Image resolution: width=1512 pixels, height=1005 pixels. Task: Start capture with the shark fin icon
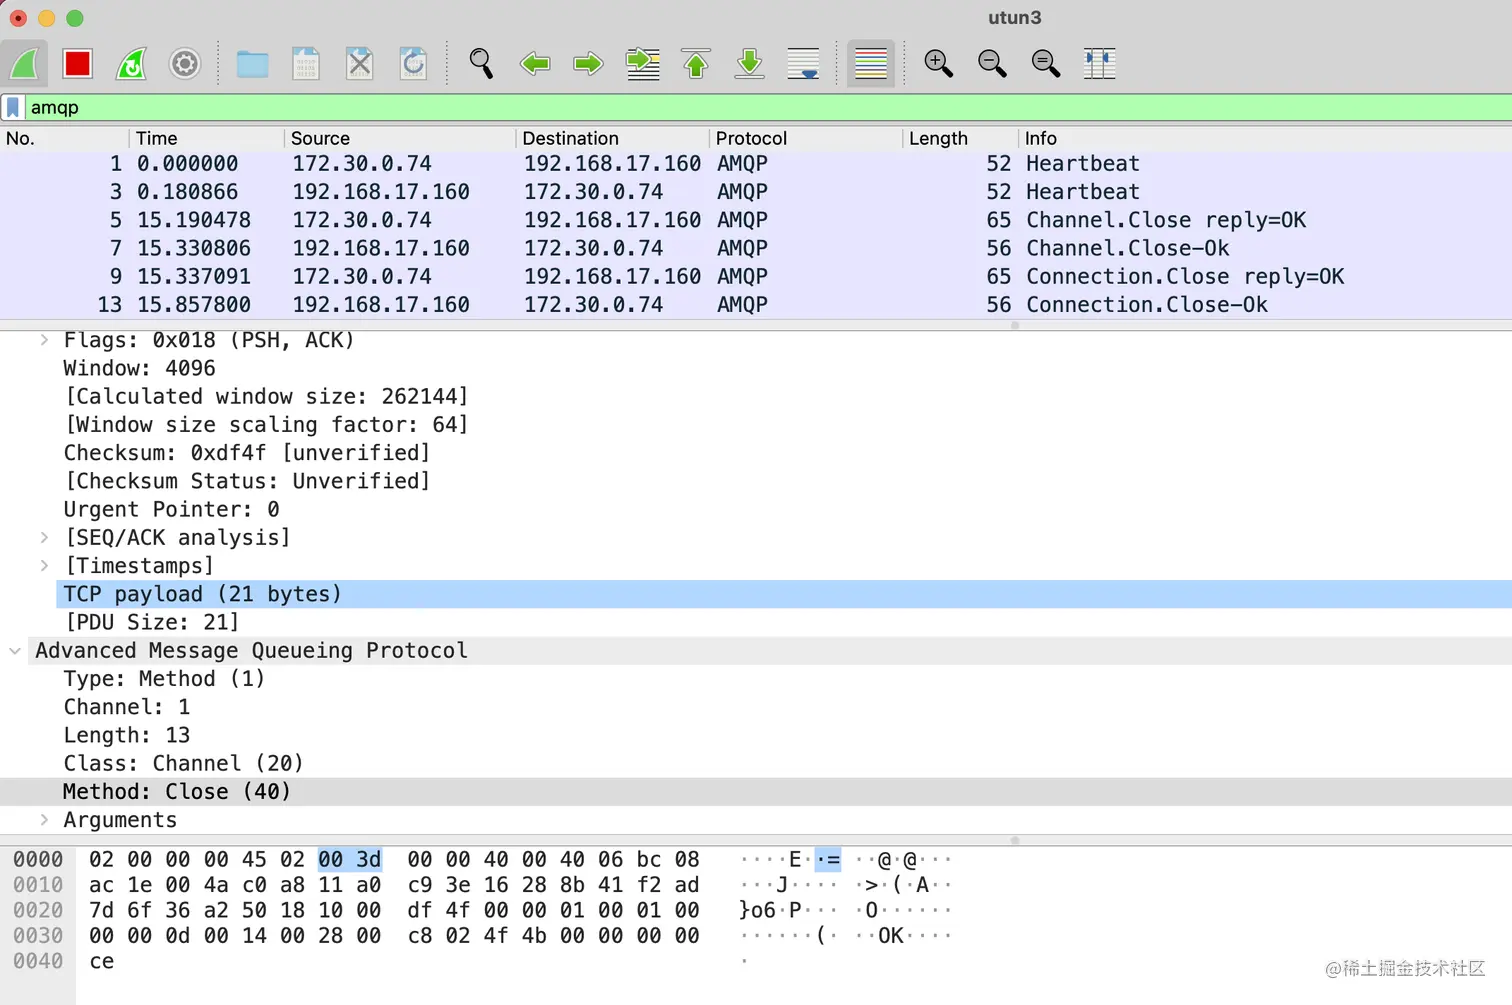pyautogui.click(x=24, y=64)
